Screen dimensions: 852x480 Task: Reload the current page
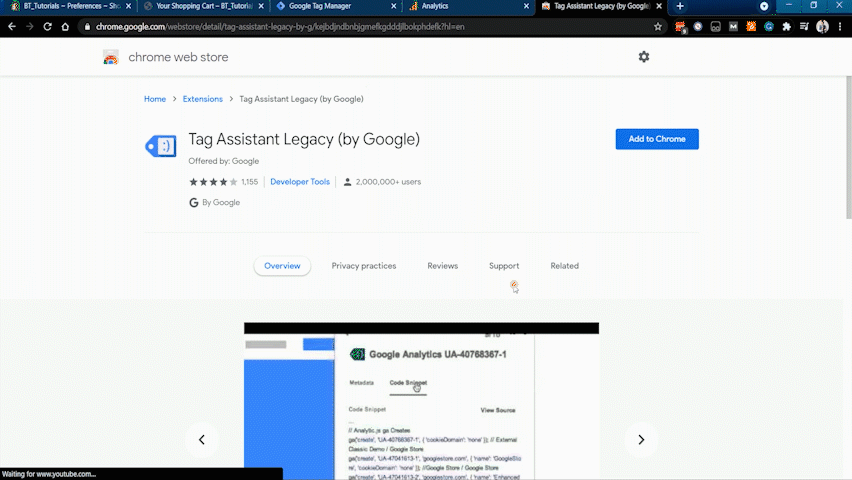47,27
